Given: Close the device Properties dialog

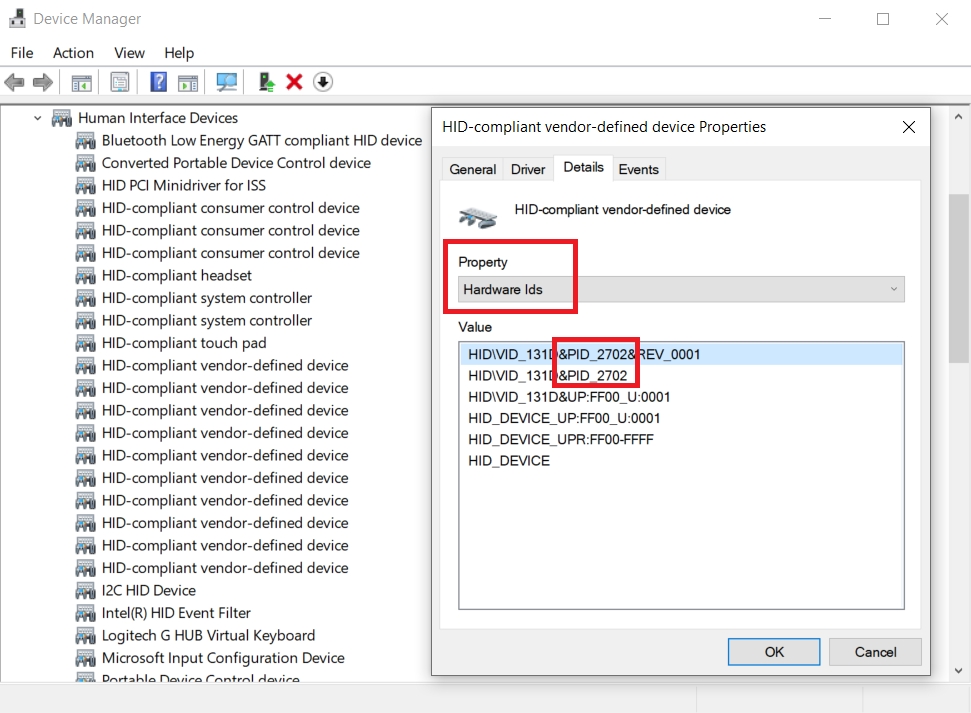Looking at the screenshot, I should point(908,127).
